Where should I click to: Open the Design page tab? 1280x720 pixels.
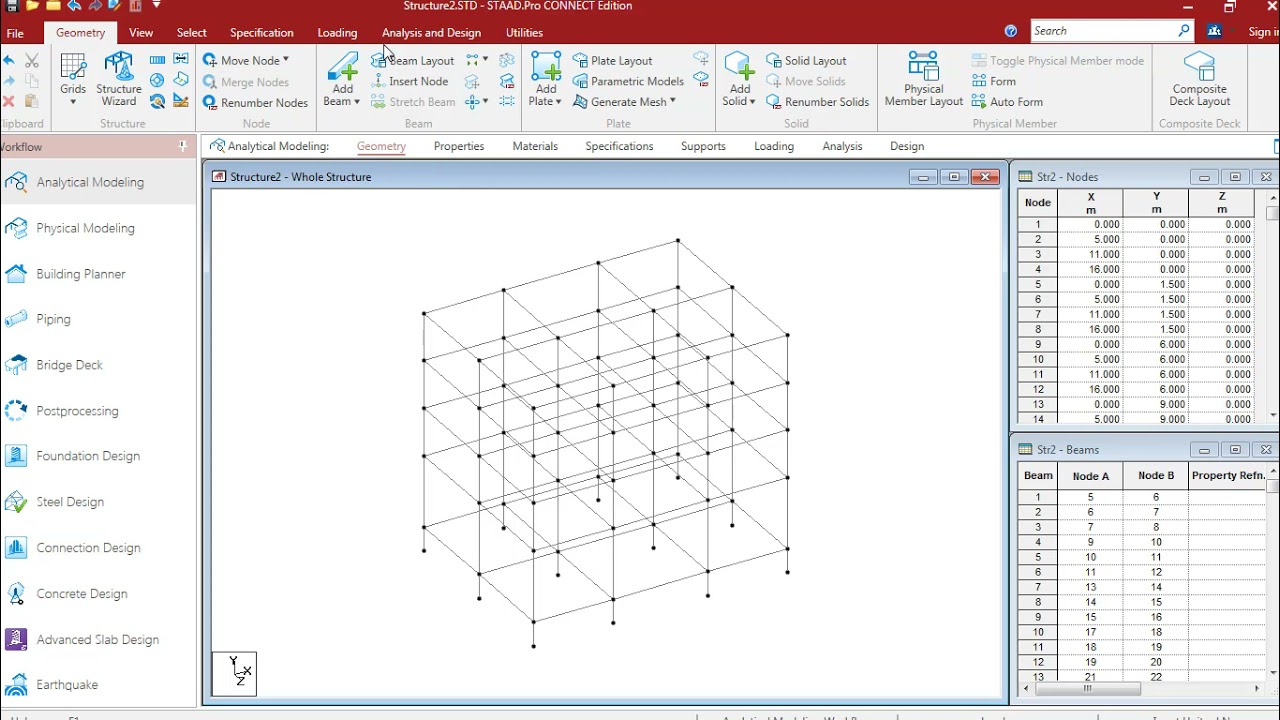pyautogui.click(x=907, y=146)
